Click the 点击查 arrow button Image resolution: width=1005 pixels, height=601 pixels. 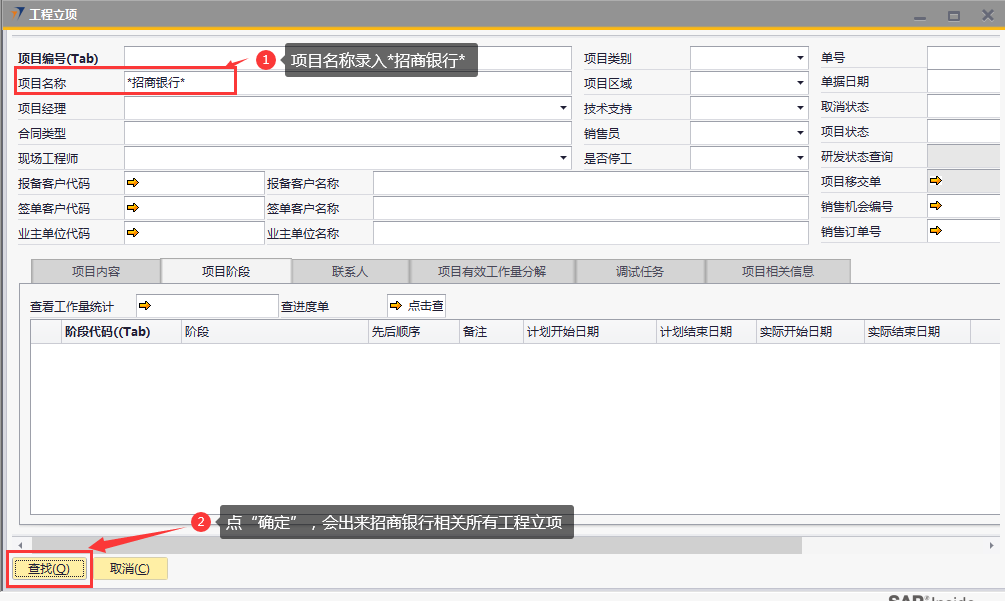pos(416,306)
